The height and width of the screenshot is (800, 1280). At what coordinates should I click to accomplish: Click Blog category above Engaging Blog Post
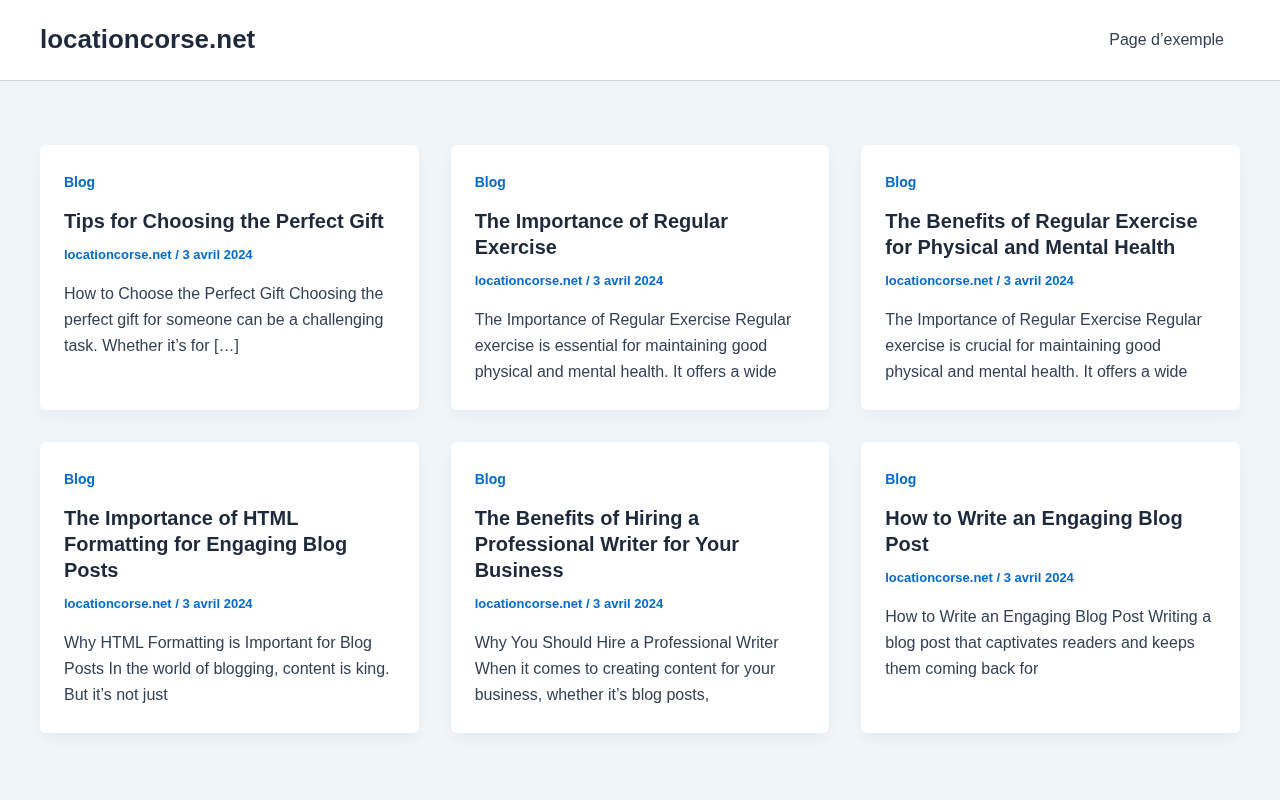(x=900, y=479)
